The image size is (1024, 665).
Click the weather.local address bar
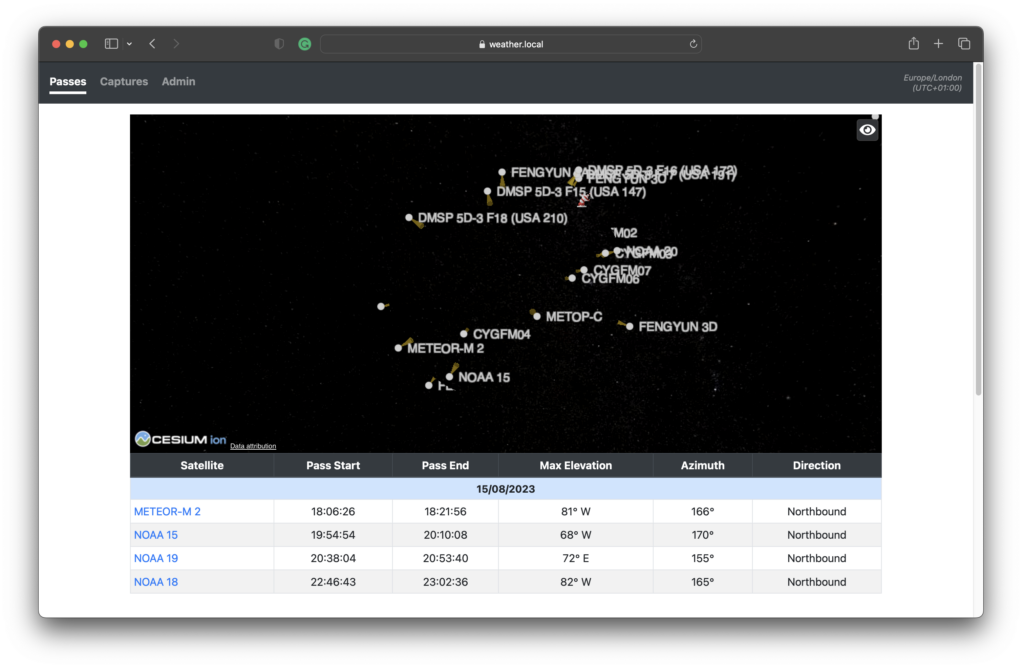[510, 43]
